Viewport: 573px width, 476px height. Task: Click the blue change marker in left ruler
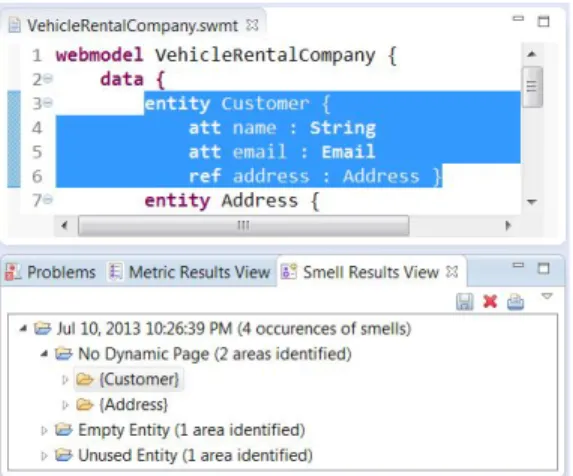pos(14,139)
